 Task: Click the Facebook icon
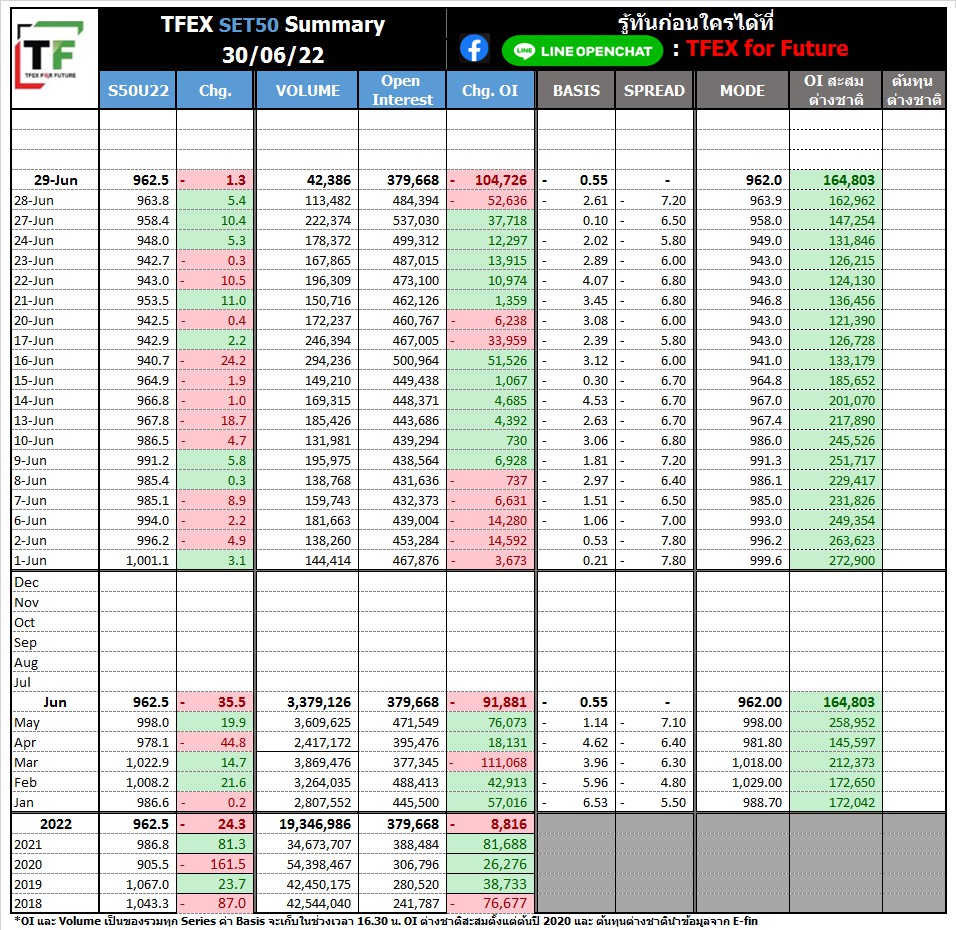(x=474, y=49)
